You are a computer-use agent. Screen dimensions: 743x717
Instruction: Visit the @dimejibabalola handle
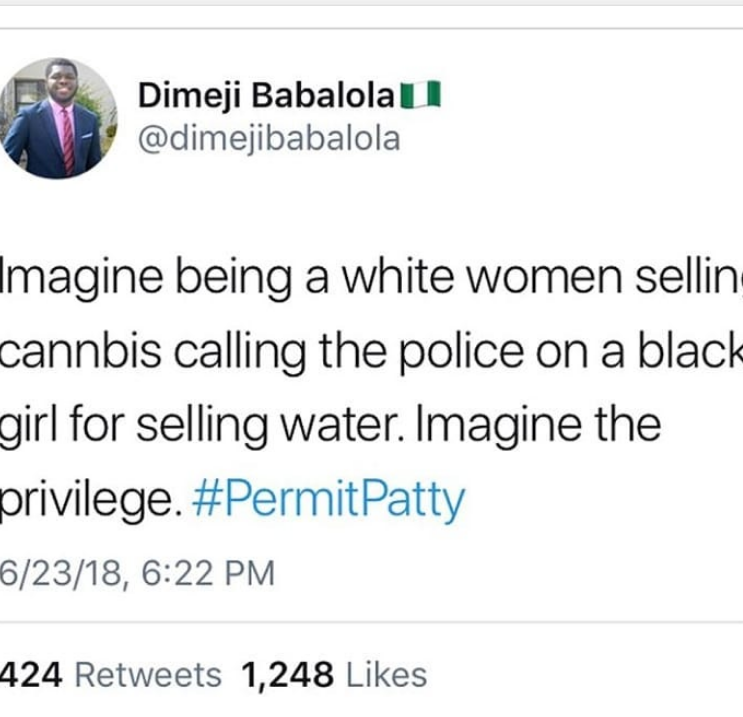(x=269, y=140)
